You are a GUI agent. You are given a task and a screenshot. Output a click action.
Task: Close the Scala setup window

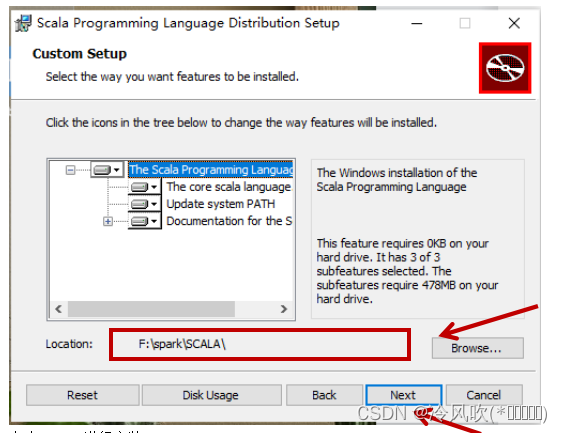[514, 23]
